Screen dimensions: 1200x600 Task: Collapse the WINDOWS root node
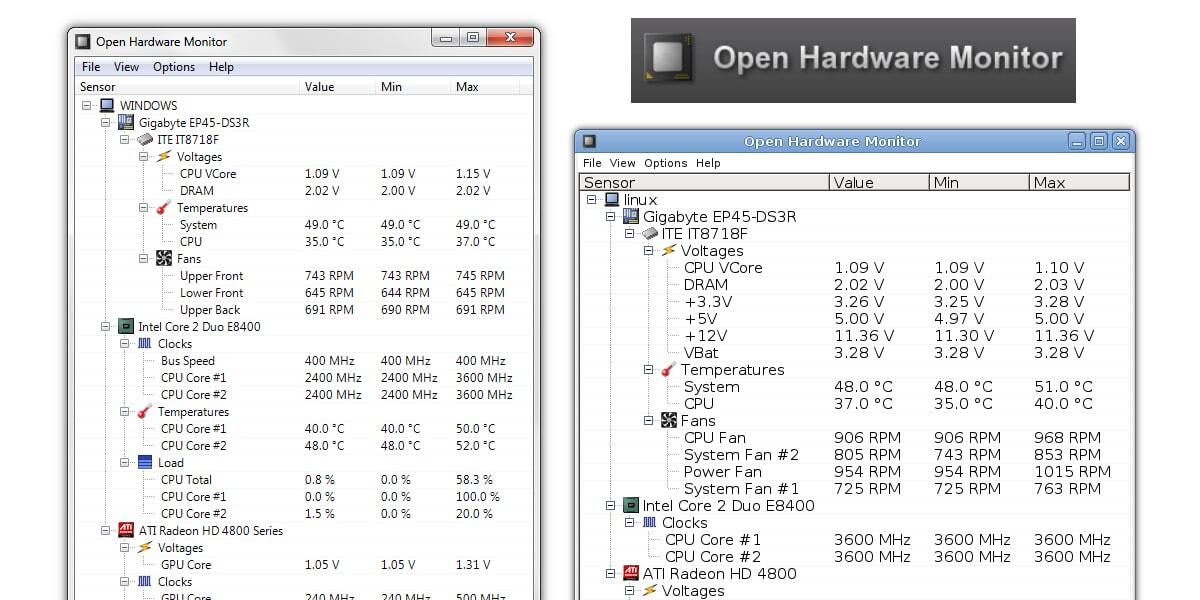point(87,105)
